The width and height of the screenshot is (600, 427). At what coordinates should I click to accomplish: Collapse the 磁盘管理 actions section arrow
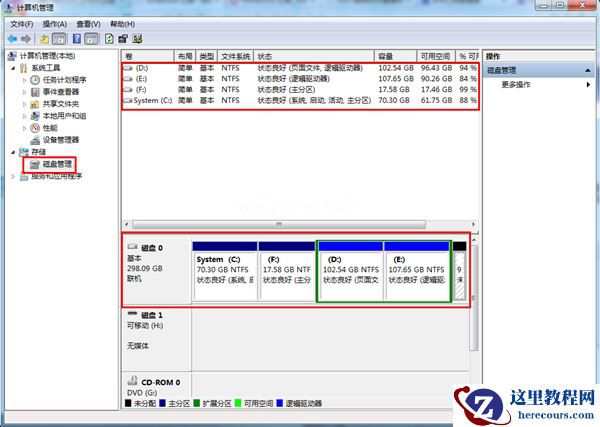tap(588, 70)
